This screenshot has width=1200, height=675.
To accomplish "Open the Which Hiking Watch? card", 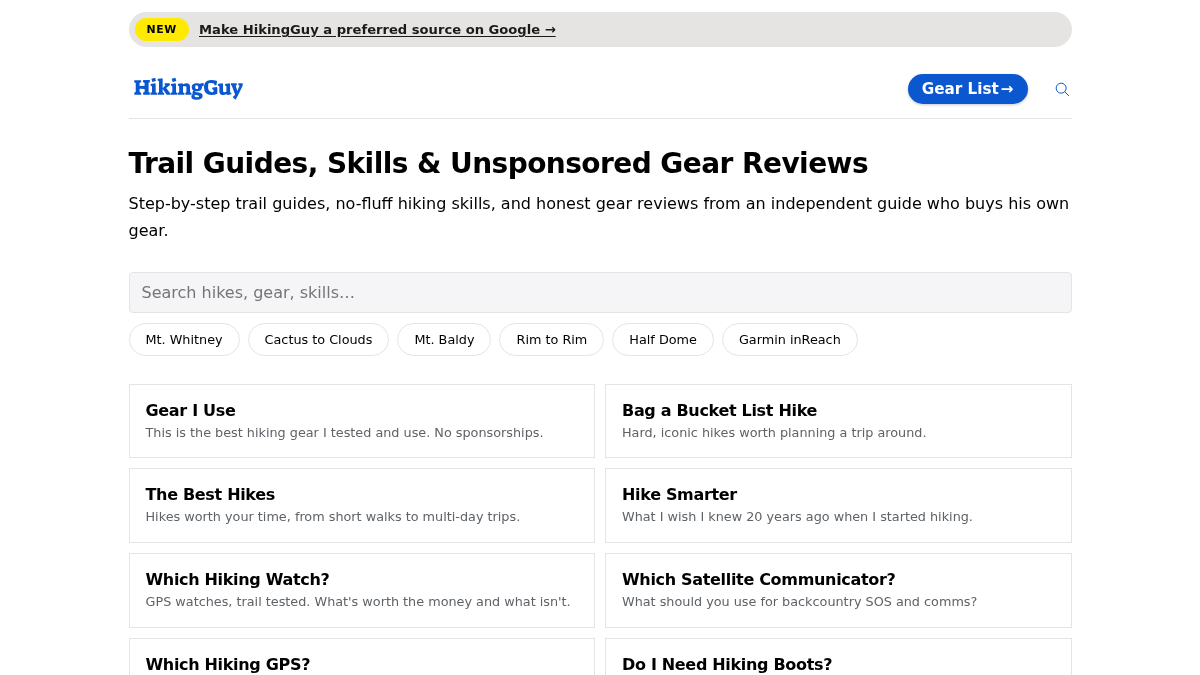I will [362, 590].
